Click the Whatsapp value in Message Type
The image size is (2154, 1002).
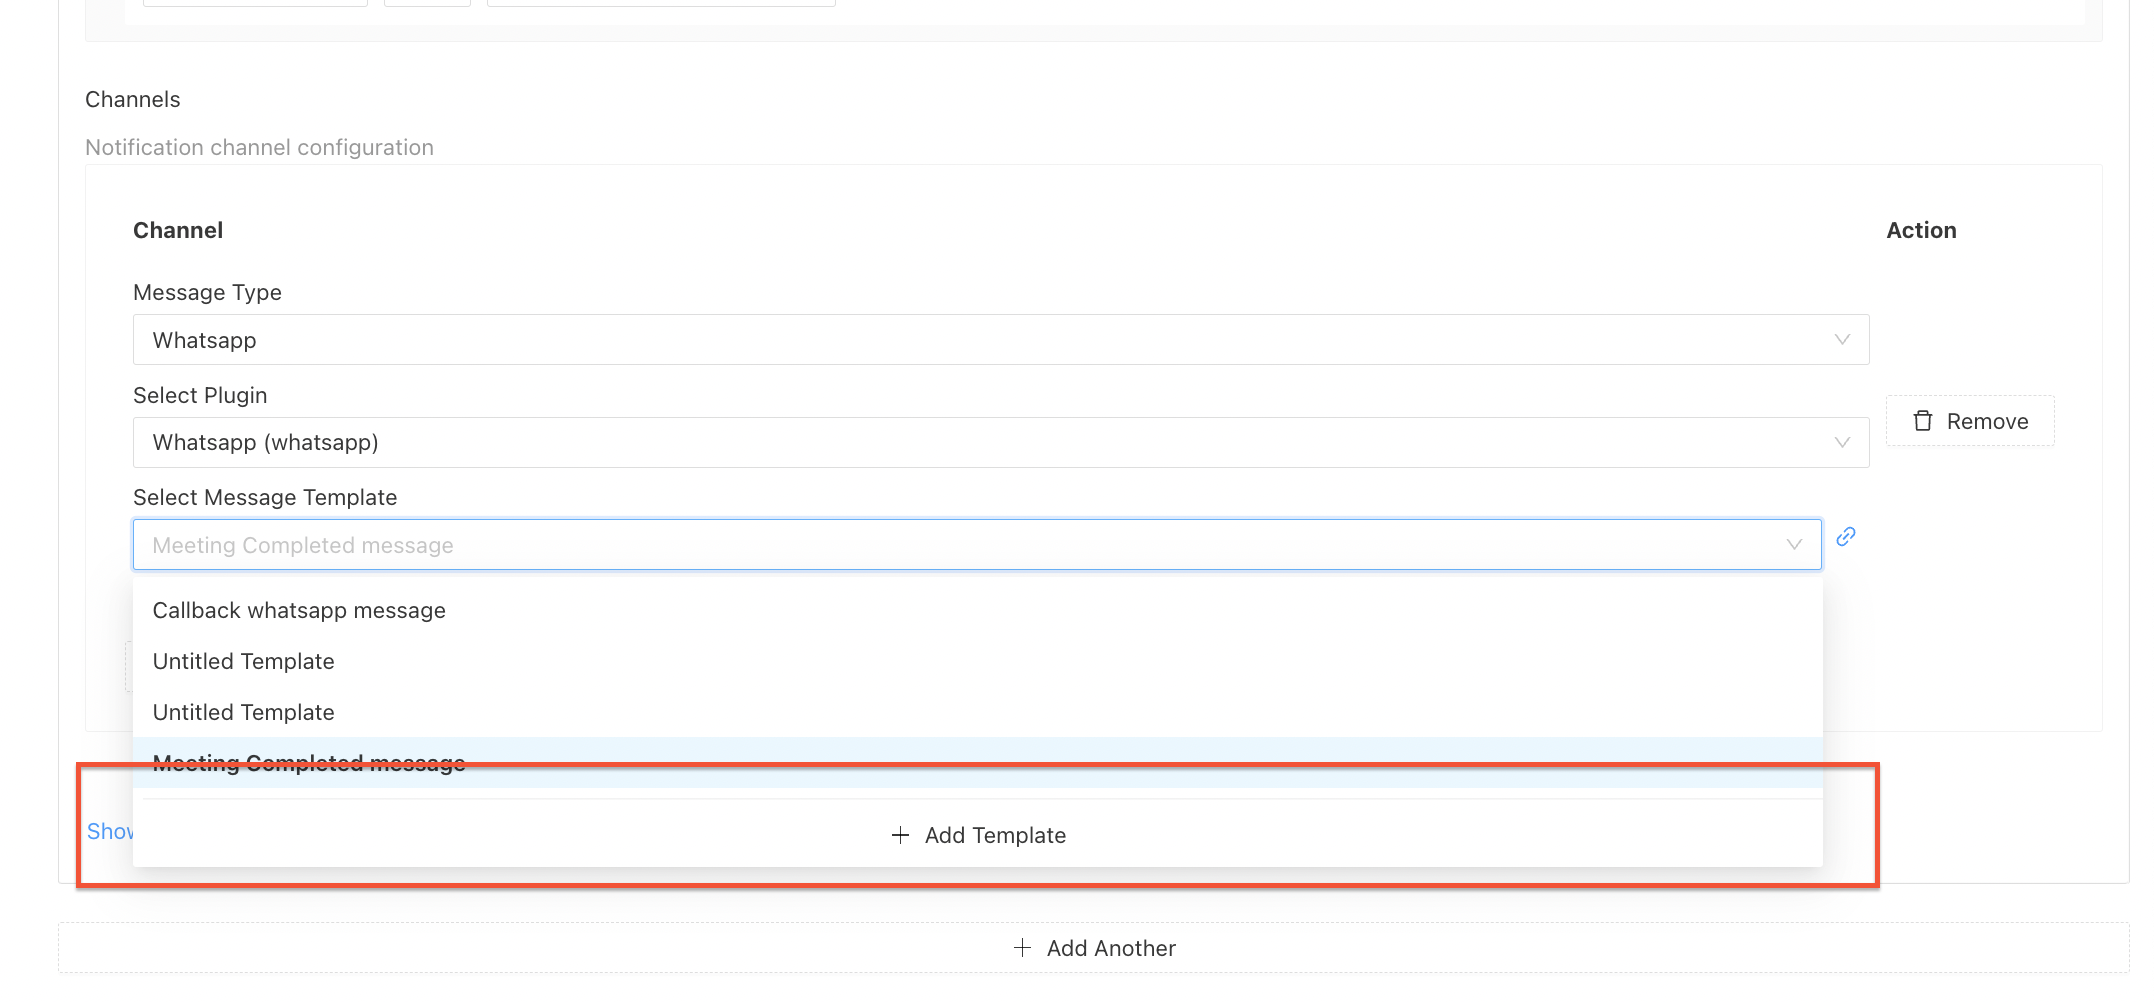click(x=205, y=341)
